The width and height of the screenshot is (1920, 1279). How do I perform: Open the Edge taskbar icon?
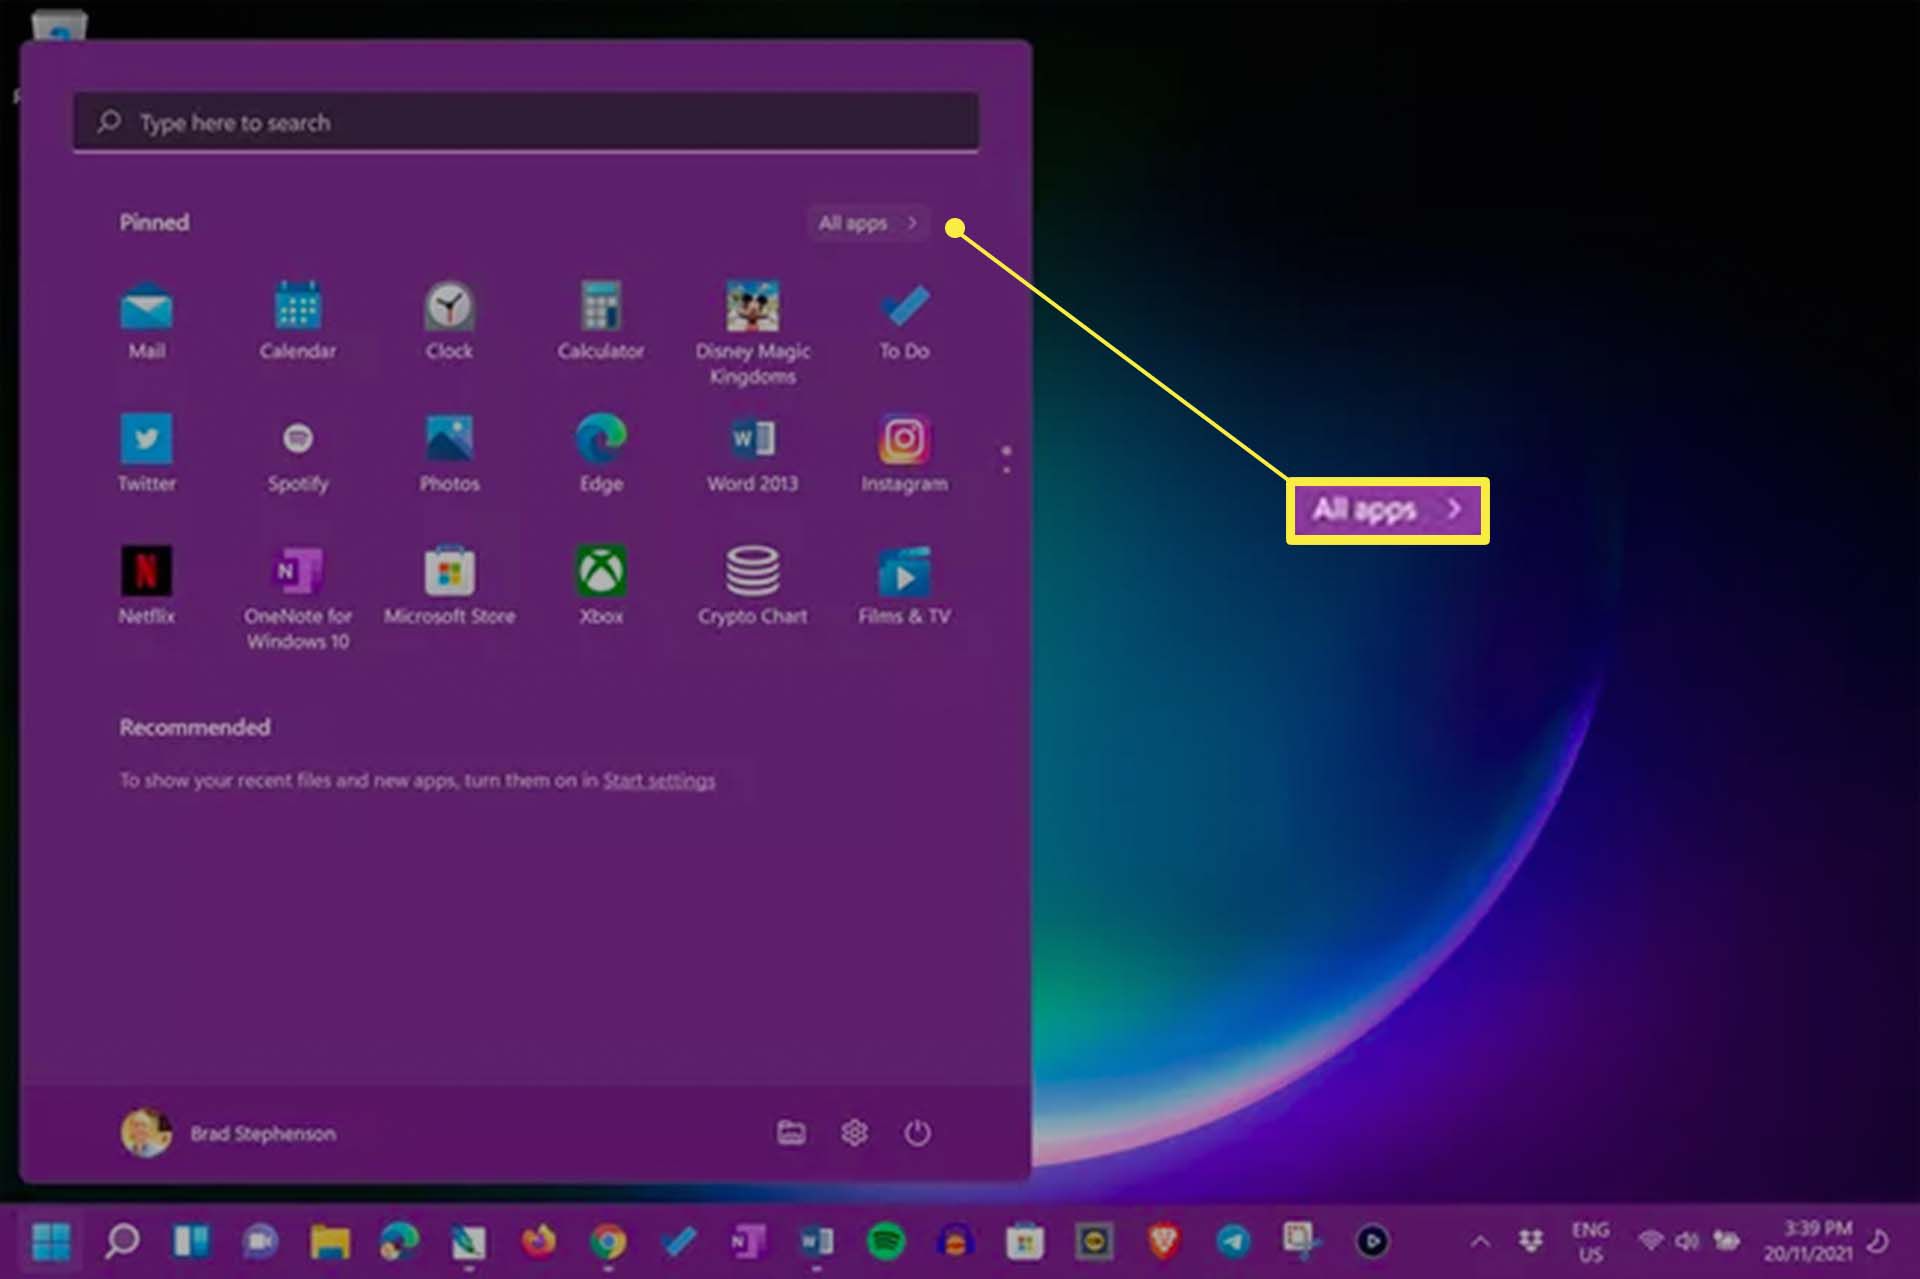pyautogui.click(x=399, y=1242)
